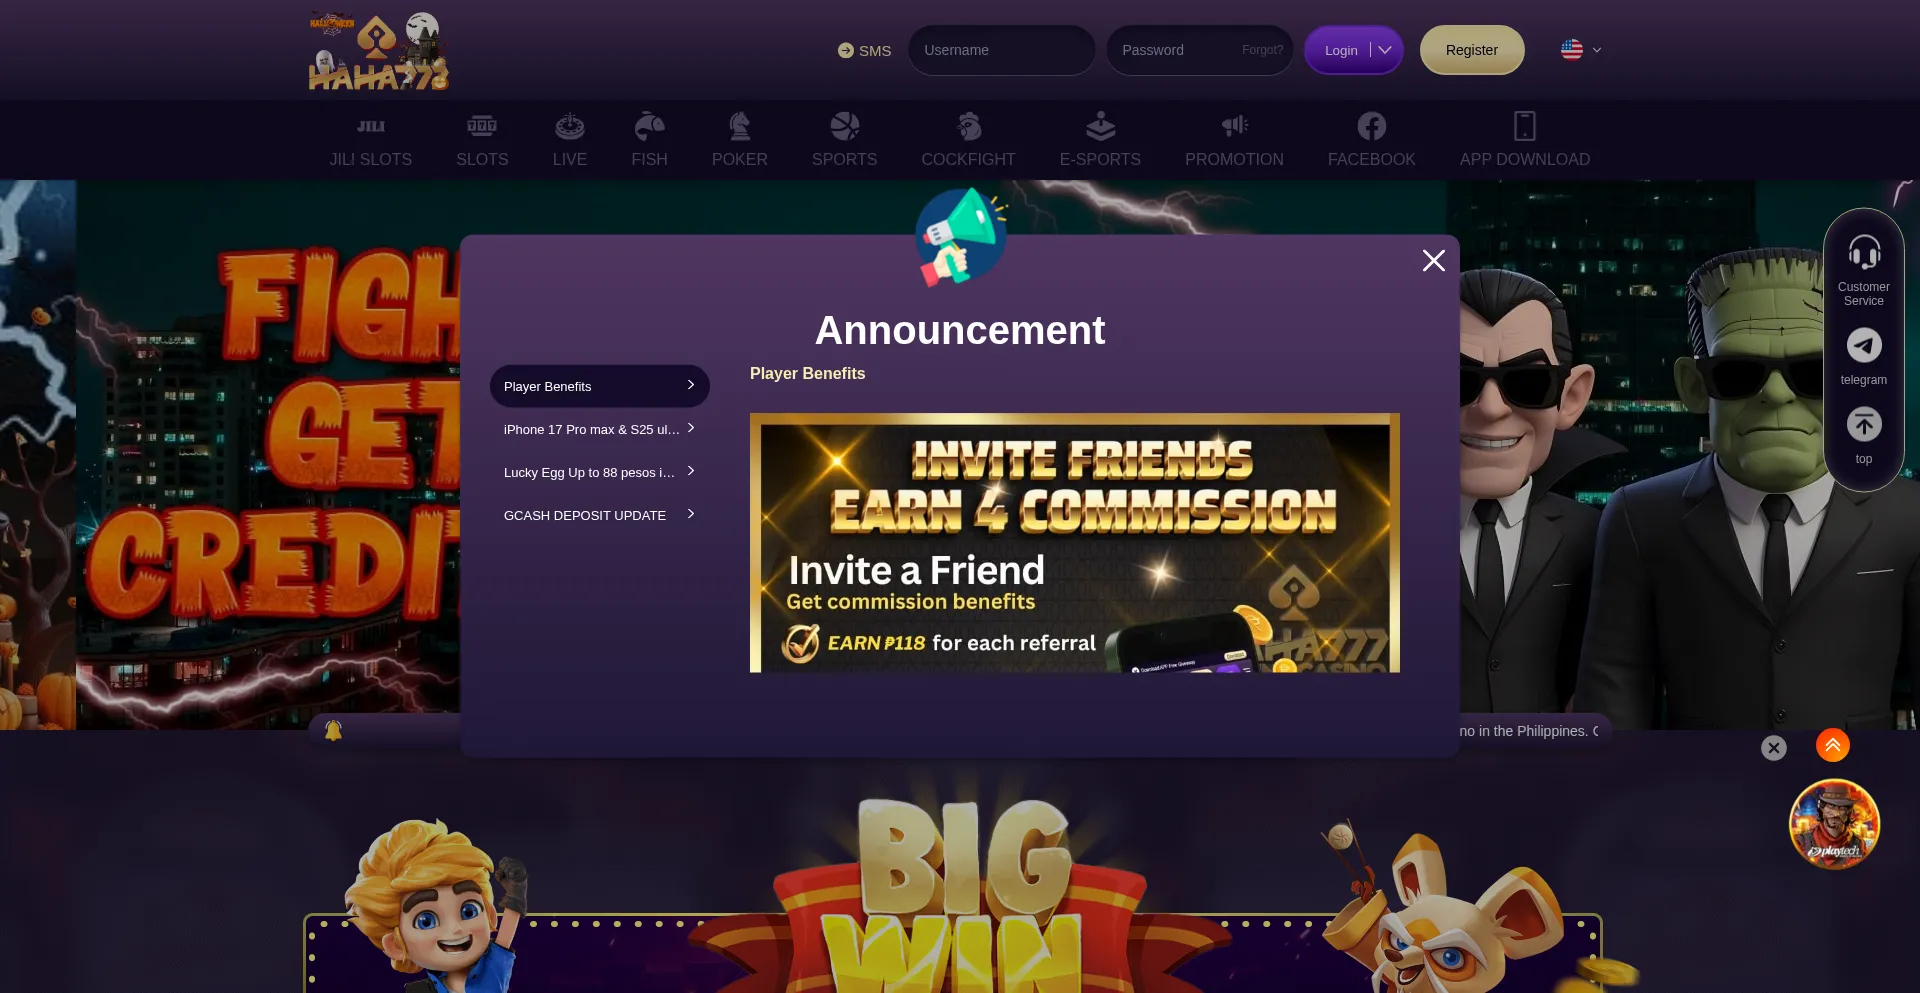Open the language flag dropdown
This screenshot has height=993, width=1920.
pyautogui.click(x=1581, y=50)
